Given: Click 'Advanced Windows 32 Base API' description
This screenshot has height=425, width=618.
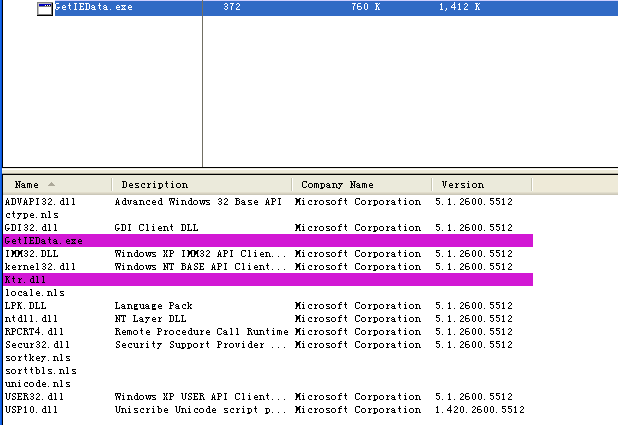Looking at the screenshot, I should point(198,202).
